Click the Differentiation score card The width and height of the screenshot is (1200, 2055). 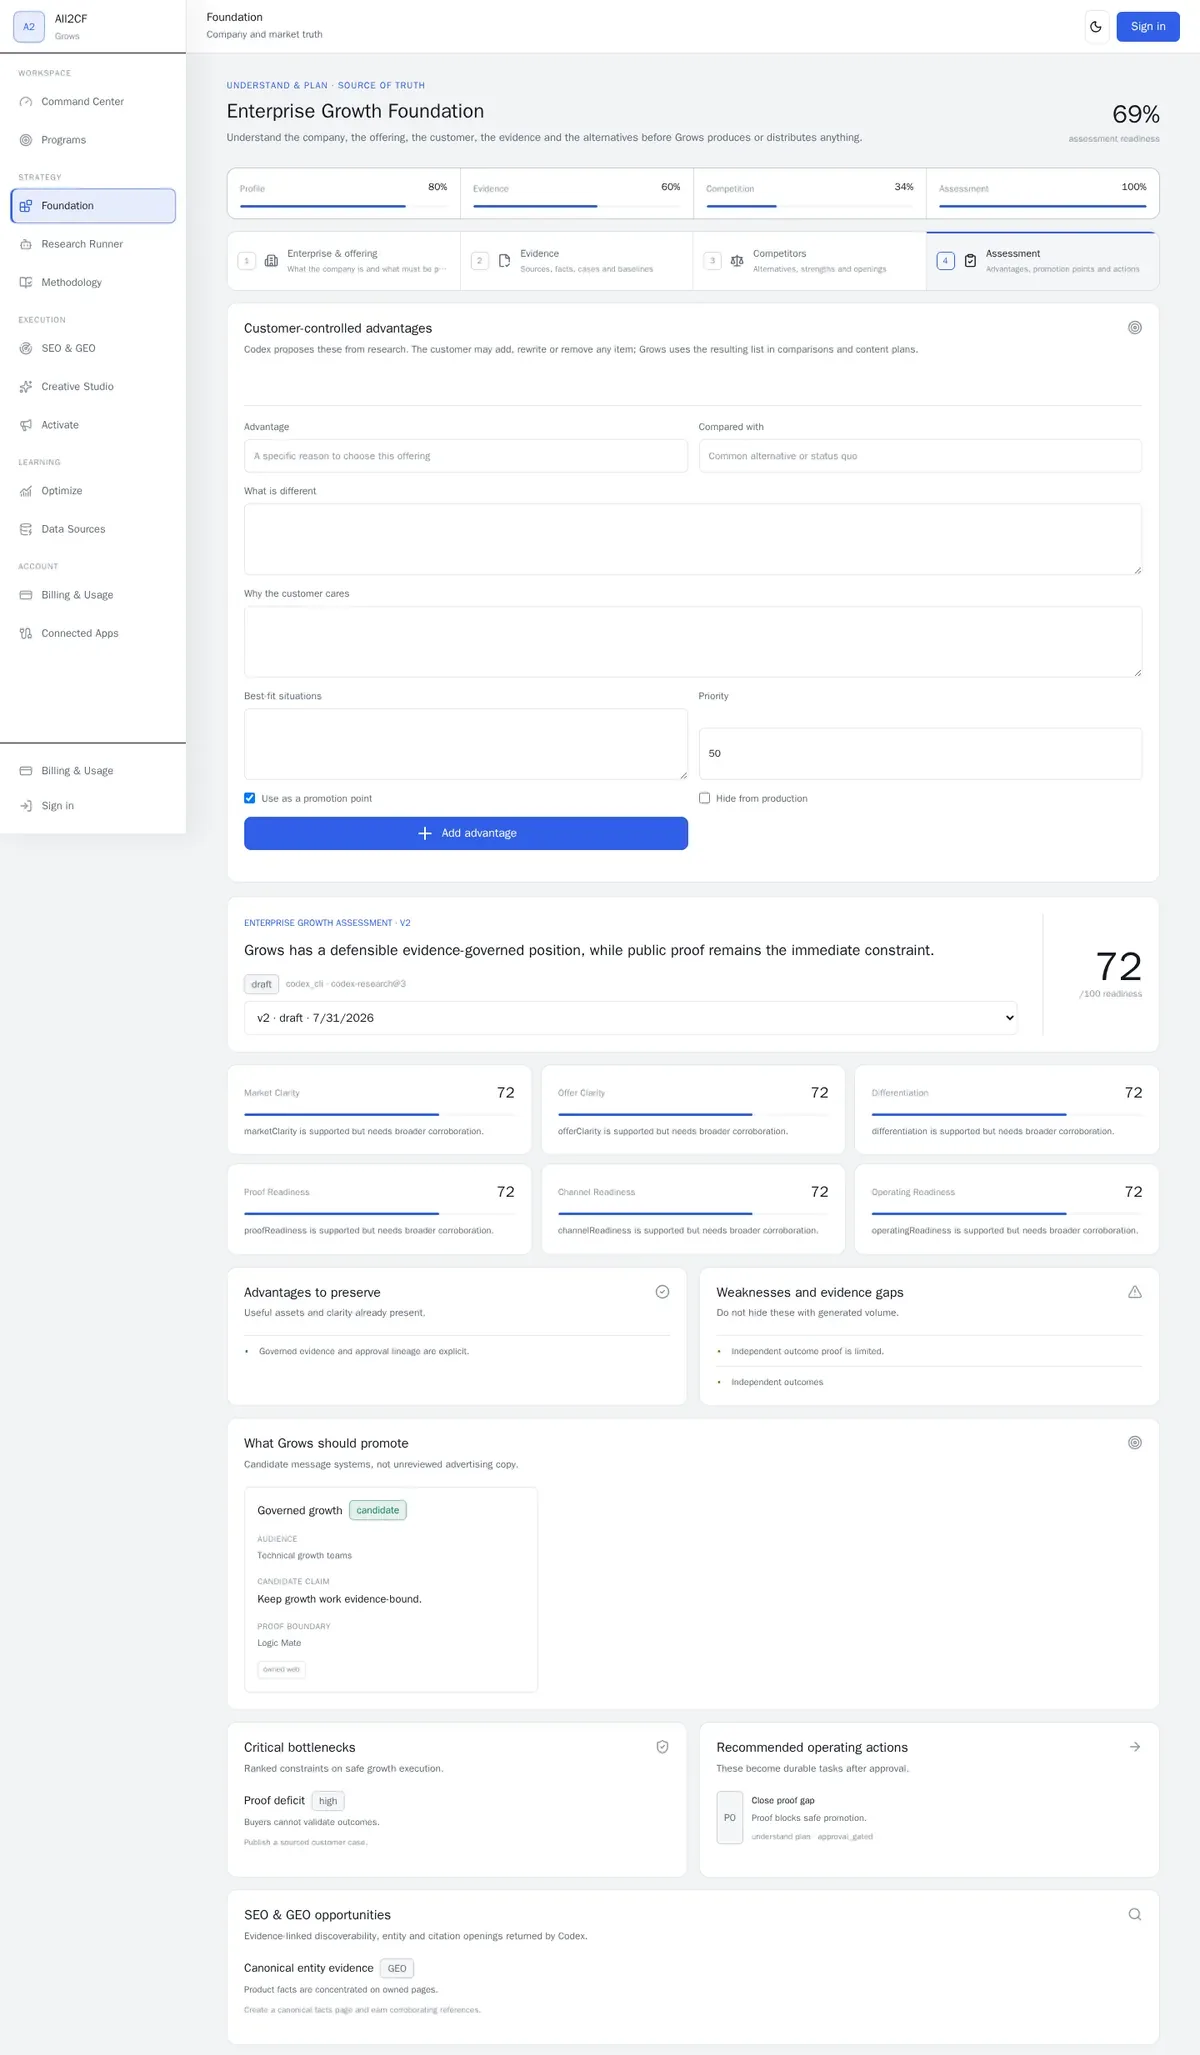pyautogui.click(x=1007, y=1110)
